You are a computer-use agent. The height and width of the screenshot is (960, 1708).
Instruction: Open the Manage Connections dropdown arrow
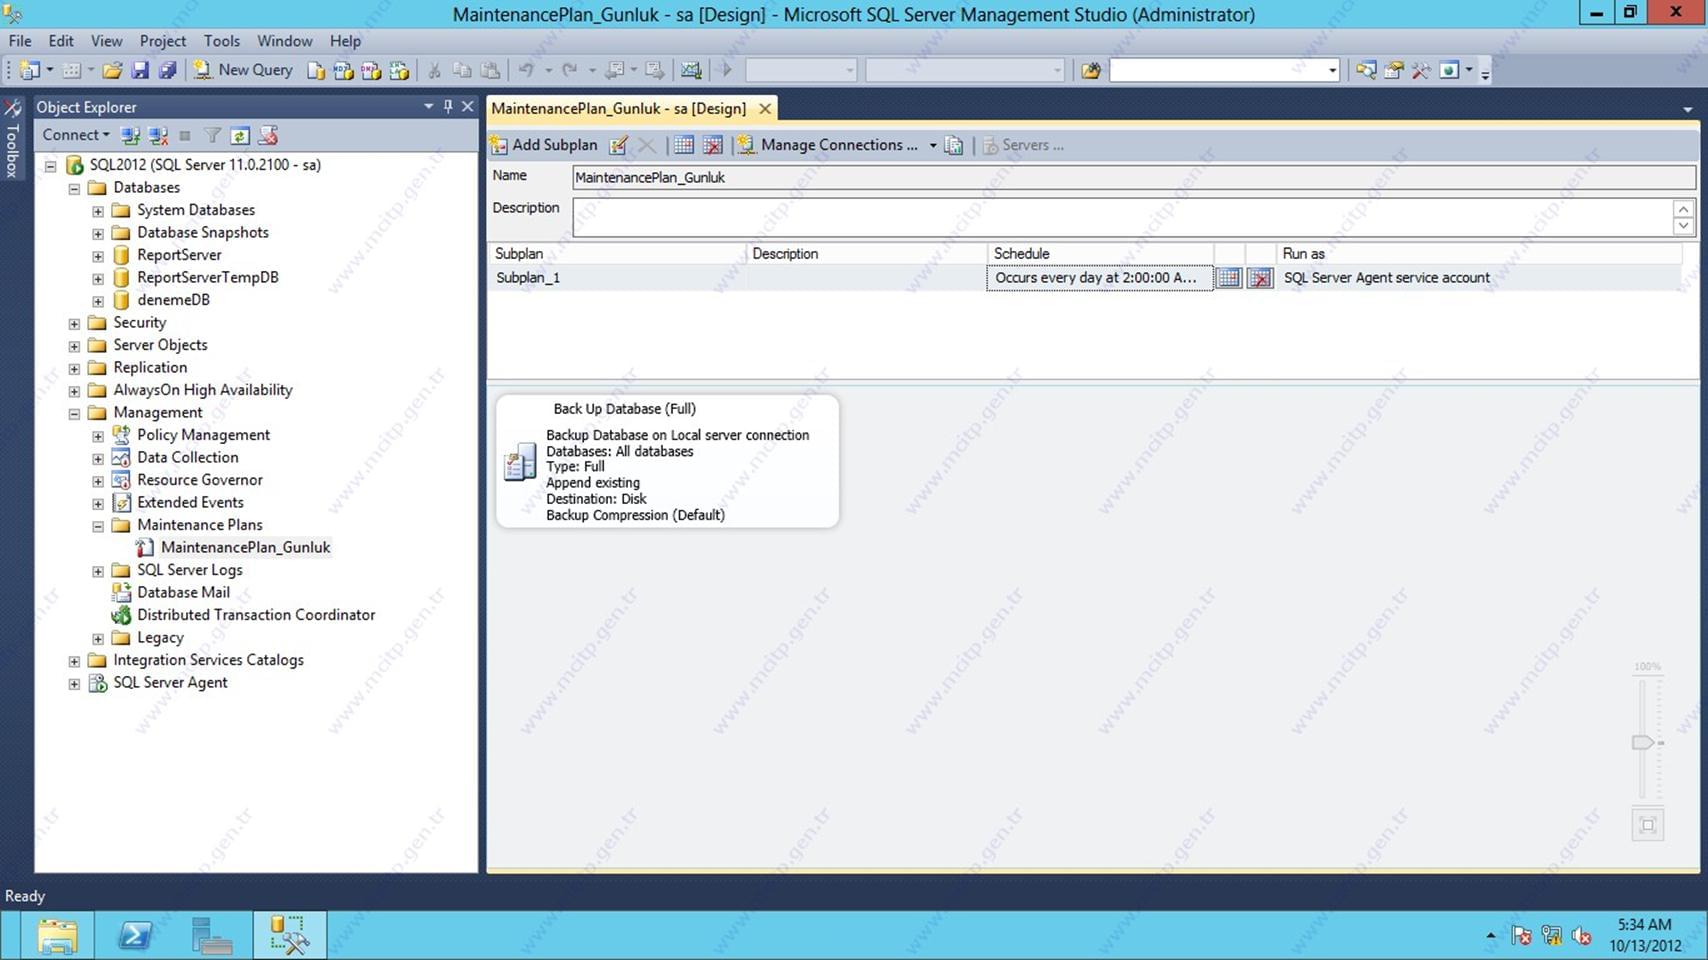pos(933,145)
